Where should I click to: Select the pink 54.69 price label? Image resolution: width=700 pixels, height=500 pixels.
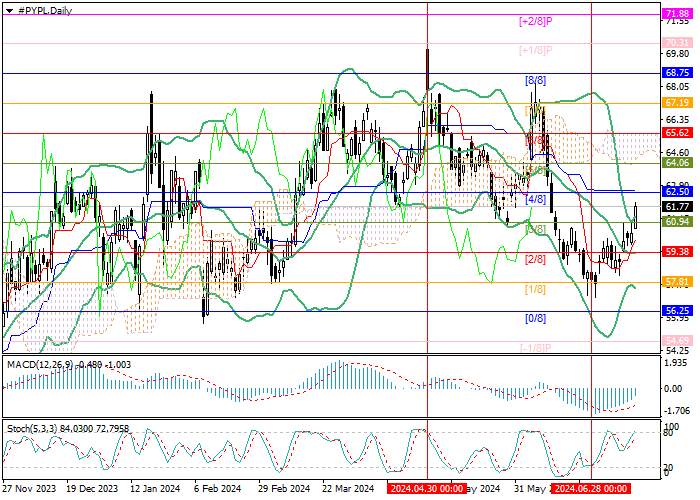[x=677, y=341]
